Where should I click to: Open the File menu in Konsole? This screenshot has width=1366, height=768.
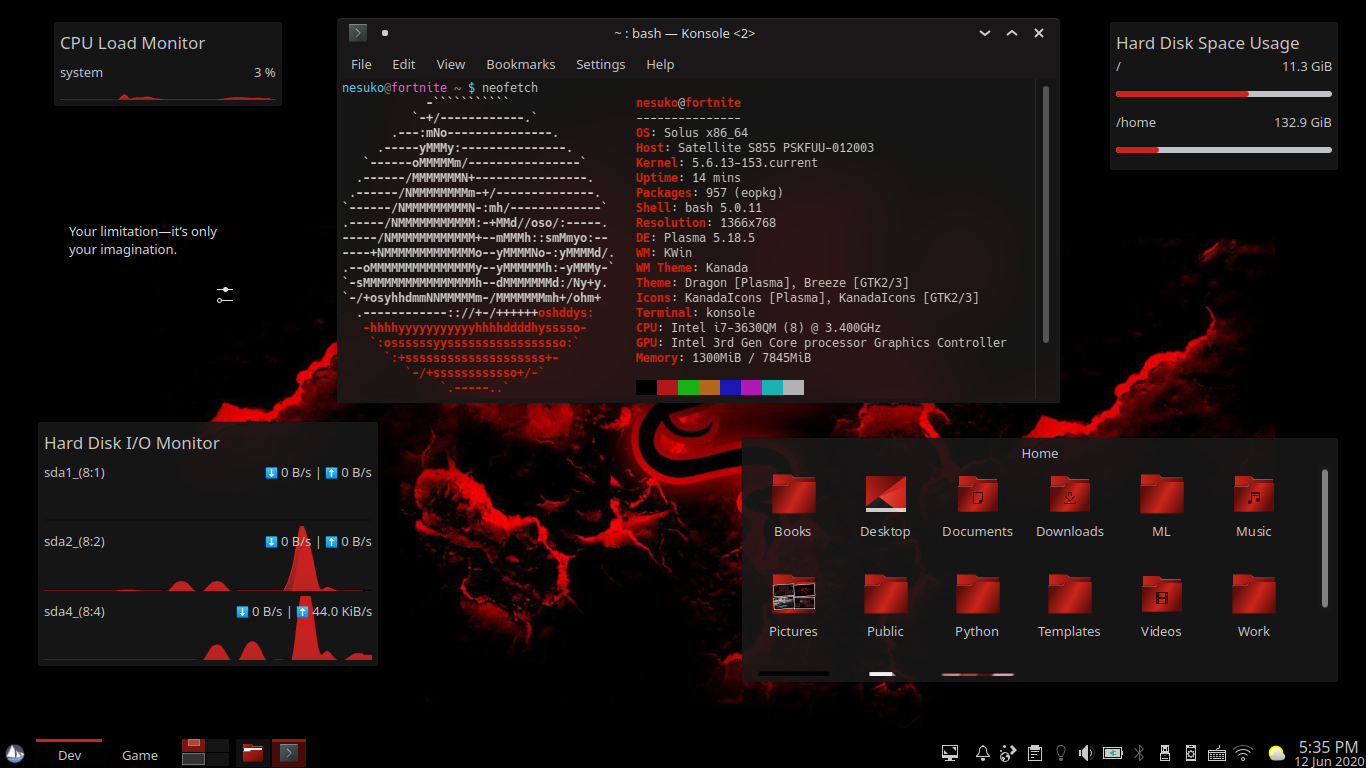(x=361, y=64)
